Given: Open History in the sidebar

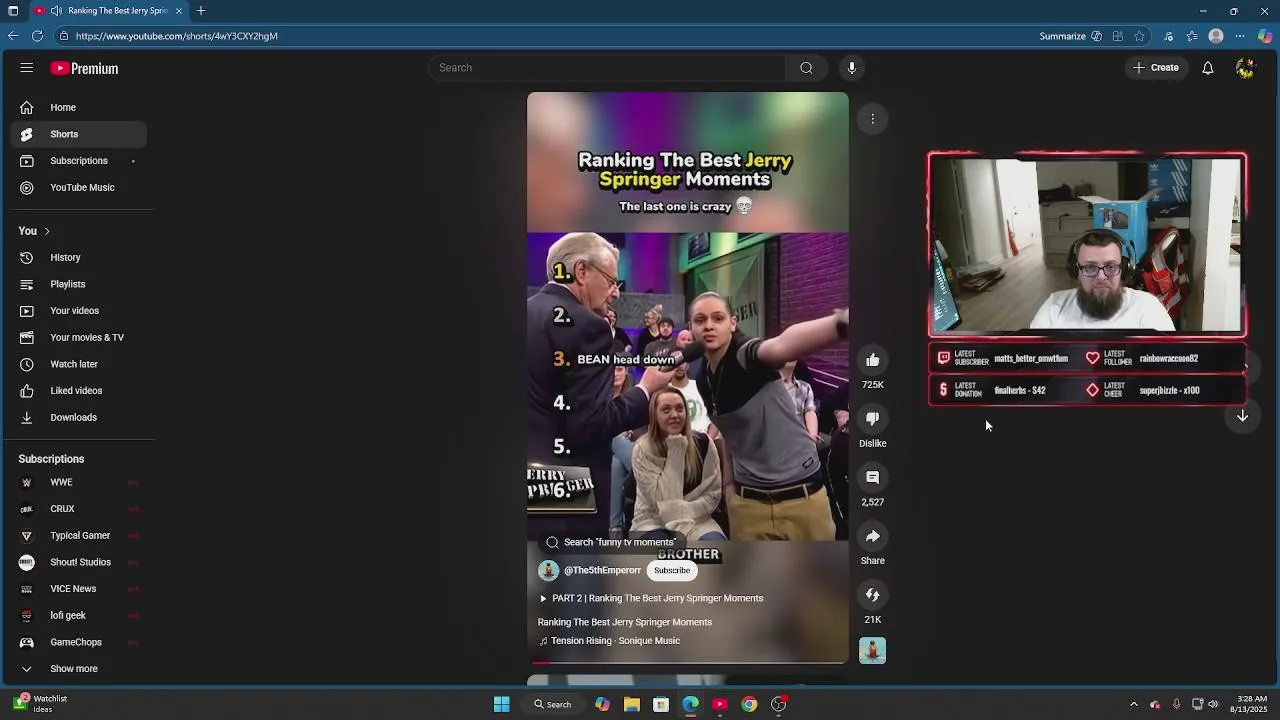Looking at the screenshot, I should click(78, 258).
